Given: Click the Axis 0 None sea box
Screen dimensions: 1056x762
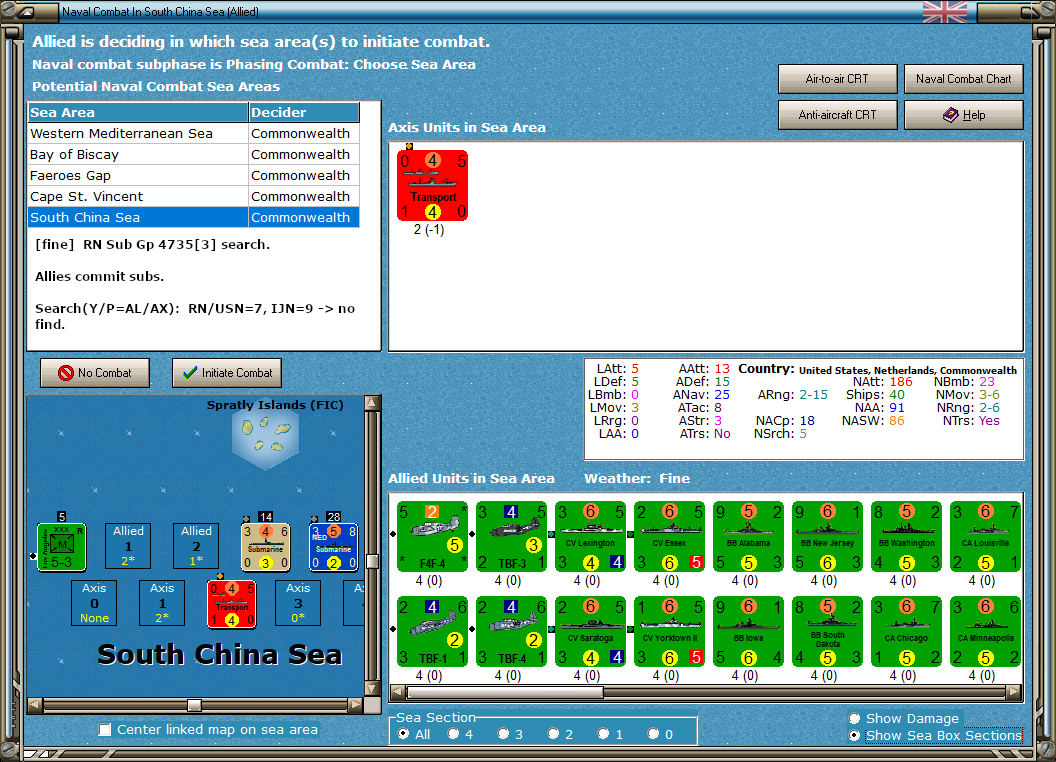Looking at the screenshot, I should click(x=94, y=603).
